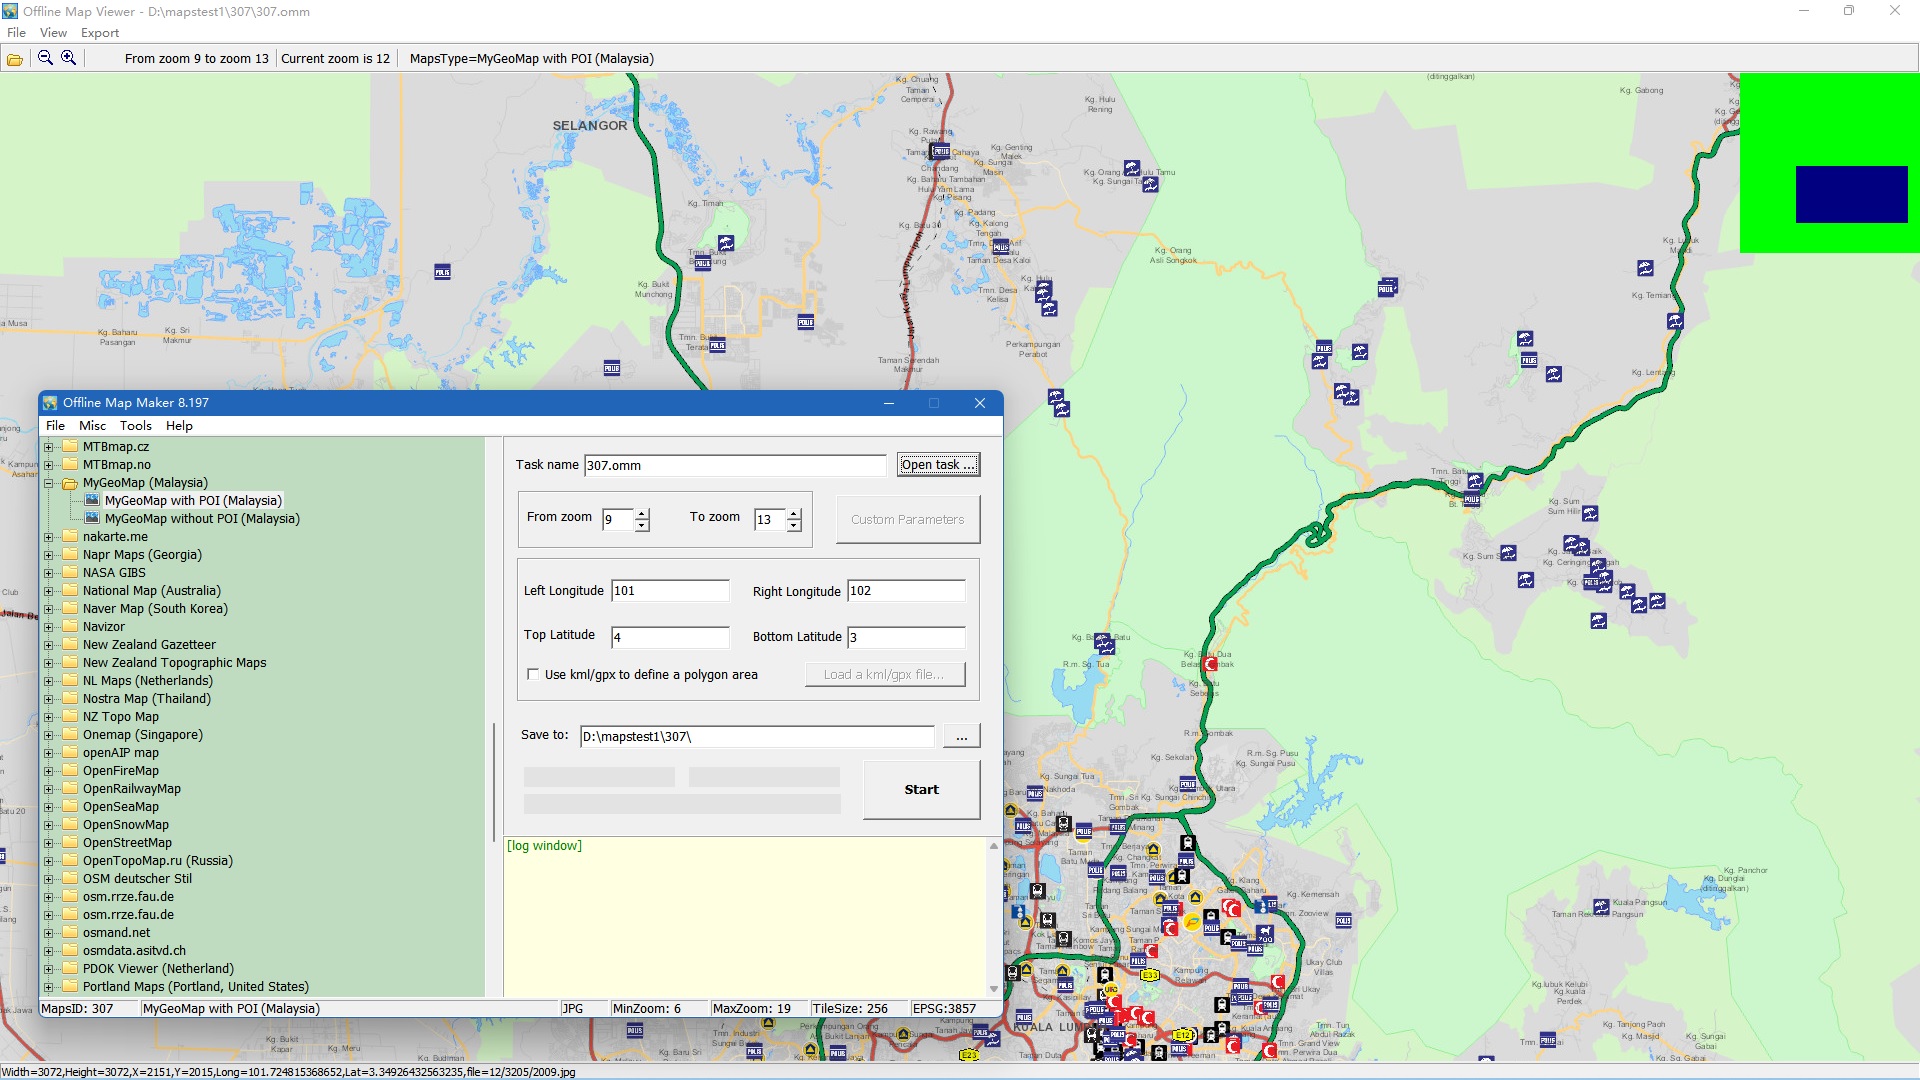
Task: Expand the MTBmap.no tree node
Action: [48, 465]
